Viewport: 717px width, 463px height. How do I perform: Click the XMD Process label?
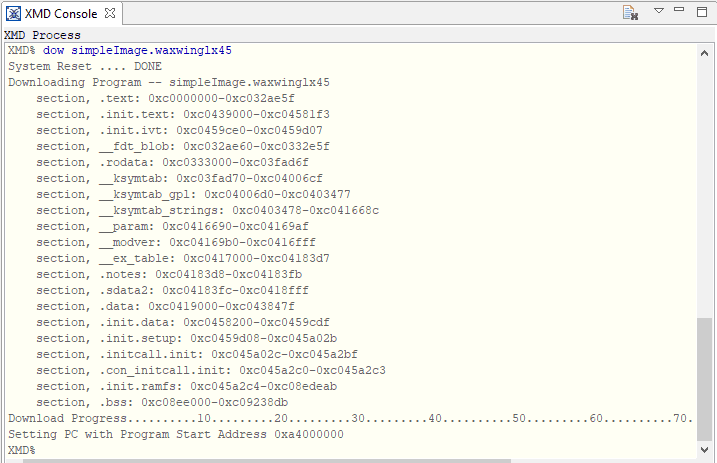(x=43, y=35)
